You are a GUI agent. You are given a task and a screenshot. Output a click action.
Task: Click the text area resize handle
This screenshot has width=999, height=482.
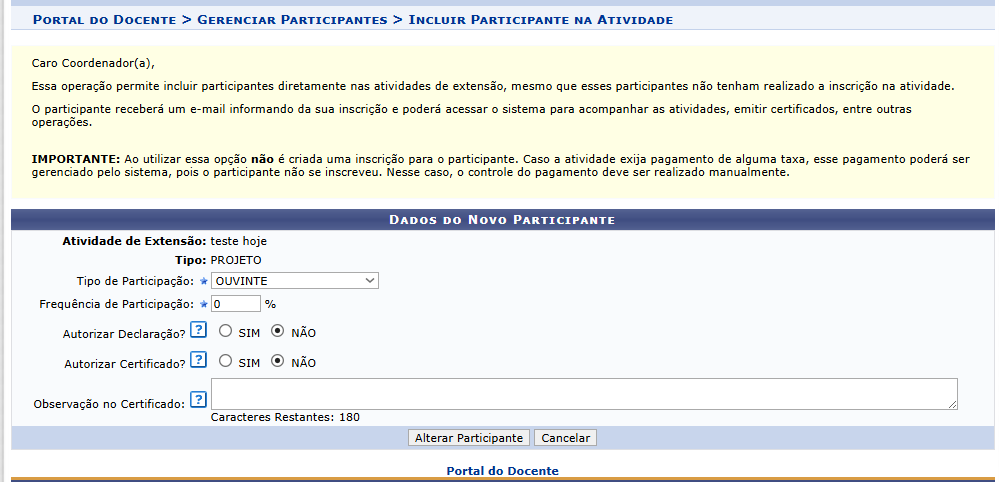952,405
